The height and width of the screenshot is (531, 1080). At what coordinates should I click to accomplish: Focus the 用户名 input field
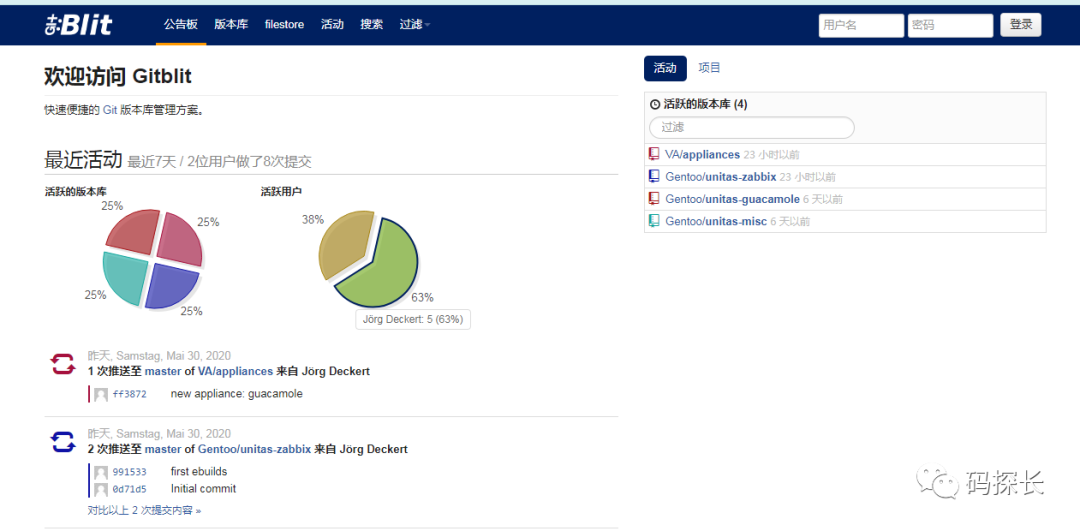pyautogui.click(x=861, y=25)
